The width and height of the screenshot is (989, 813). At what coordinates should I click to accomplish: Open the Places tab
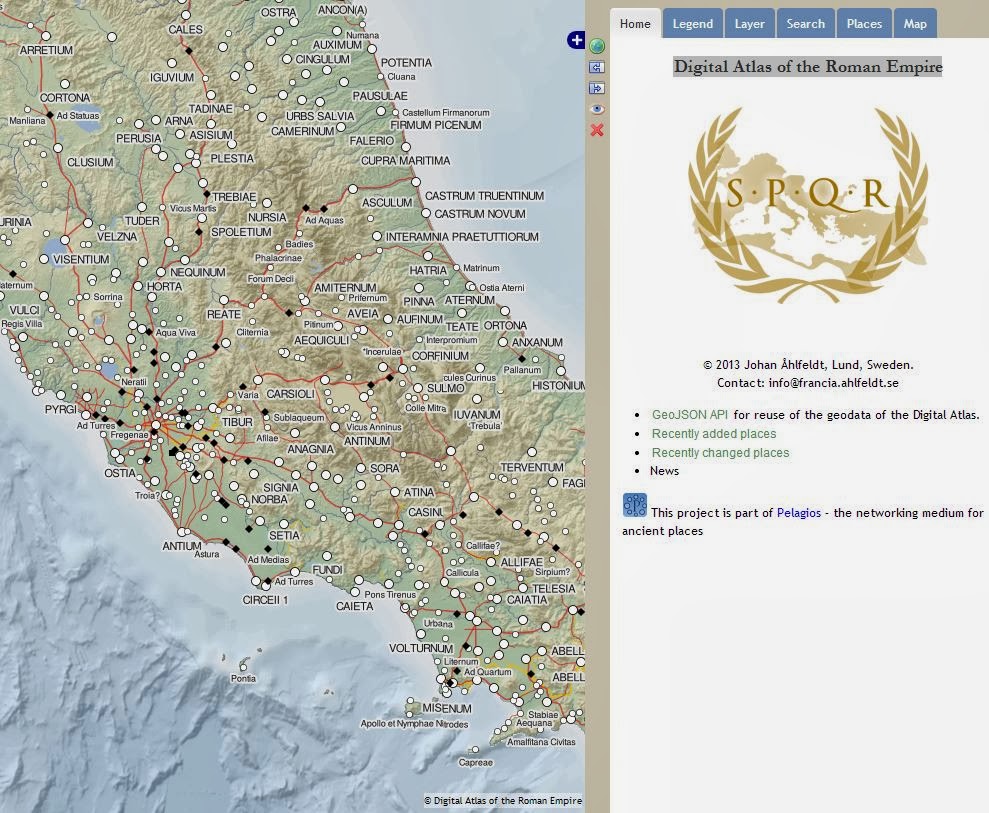tap(864, 23)
